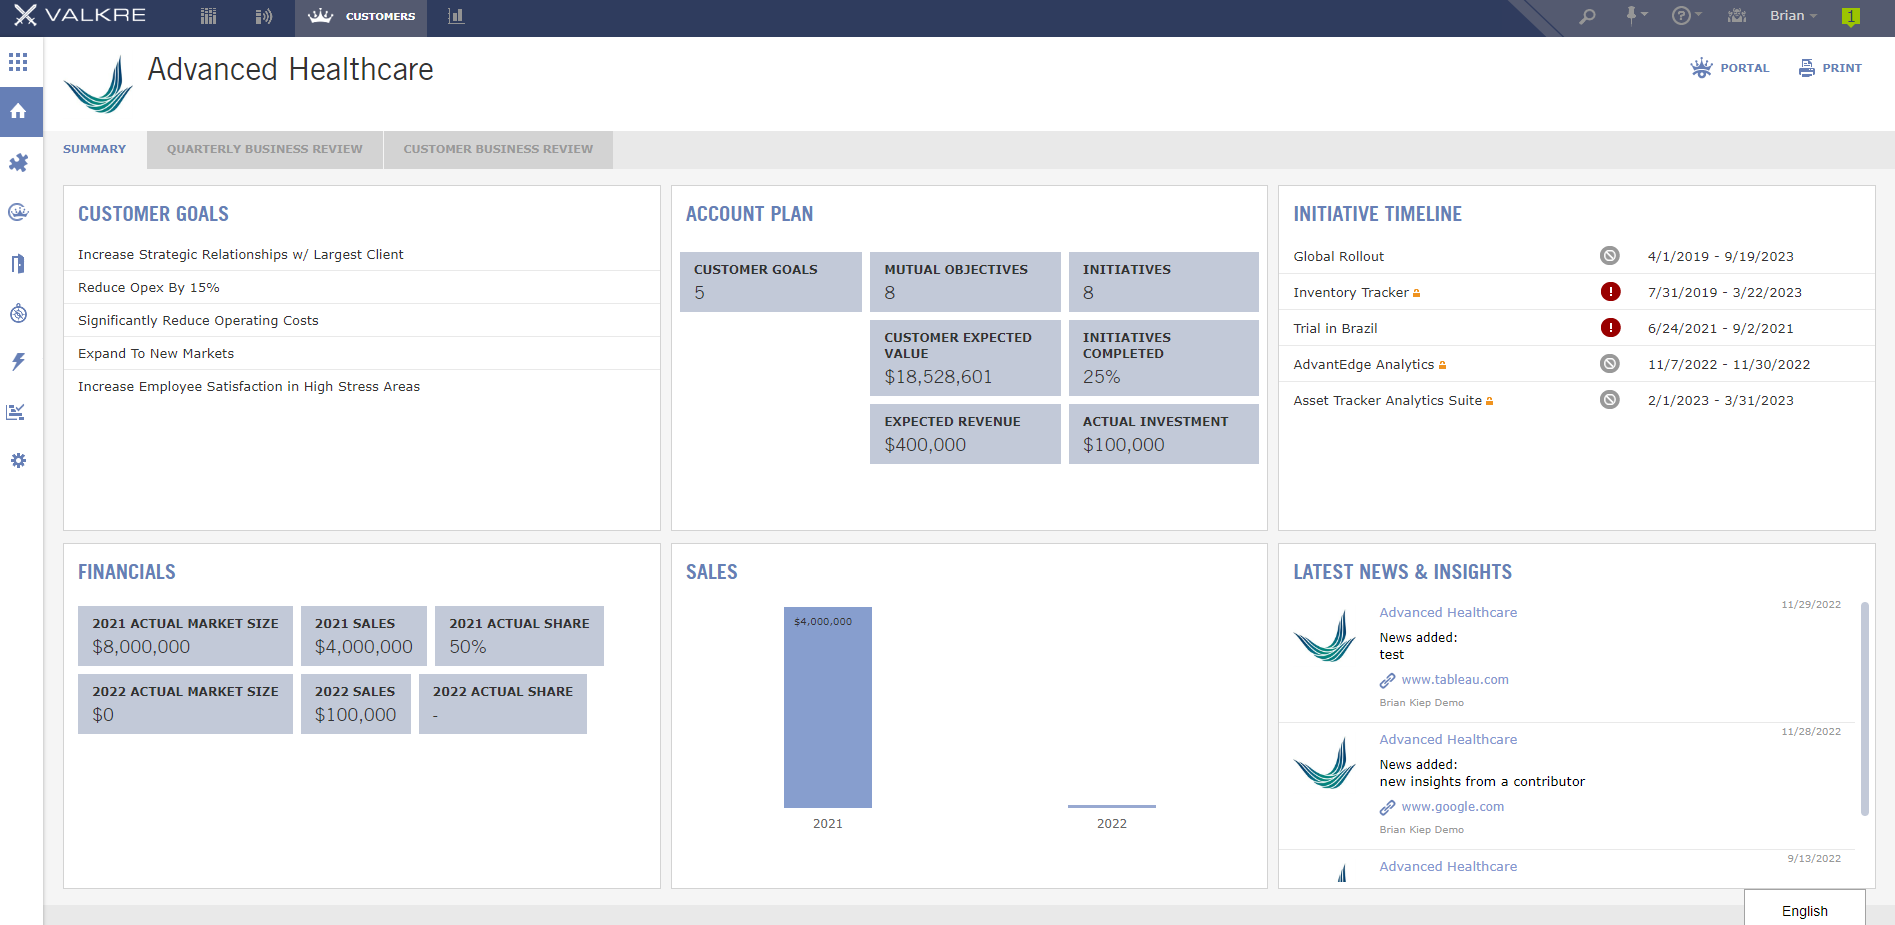Click the 2021 Actual Market Size tile
The image size is (1895, 925).
[186, 636]
